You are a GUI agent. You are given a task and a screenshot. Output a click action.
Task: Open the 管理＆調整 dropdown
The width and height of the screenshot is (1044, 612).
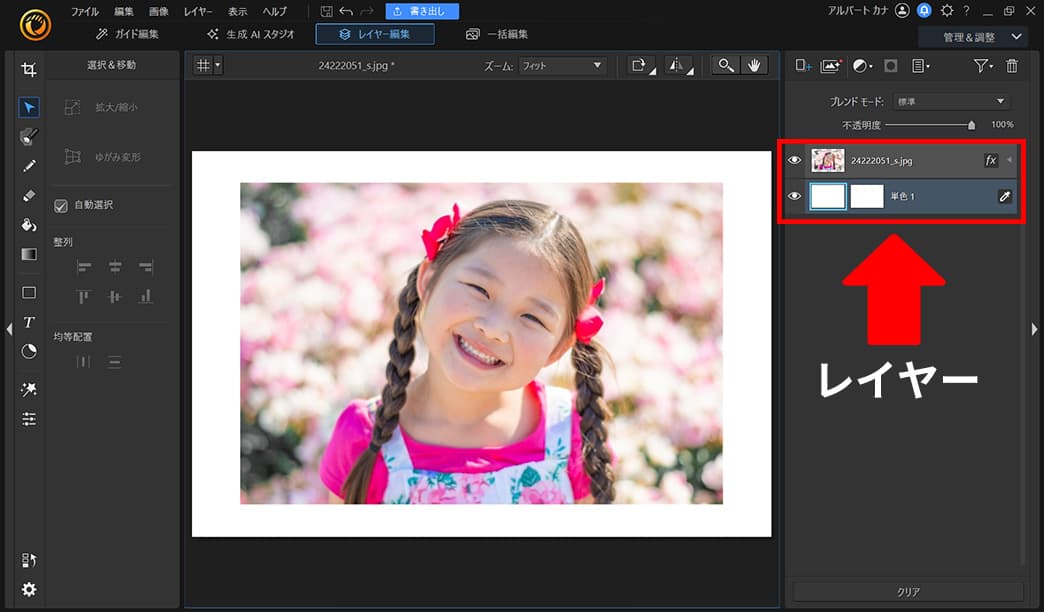pos(973,37)
